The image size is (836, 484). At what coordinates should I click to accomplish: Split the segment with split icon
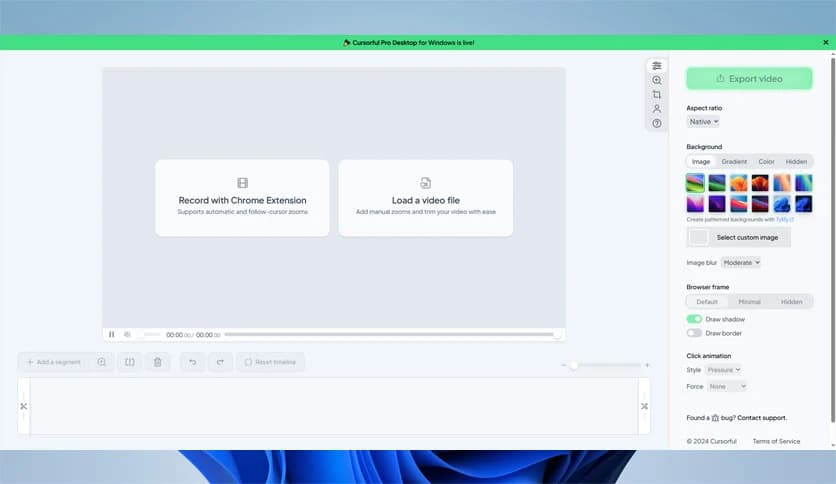point(130,362)
